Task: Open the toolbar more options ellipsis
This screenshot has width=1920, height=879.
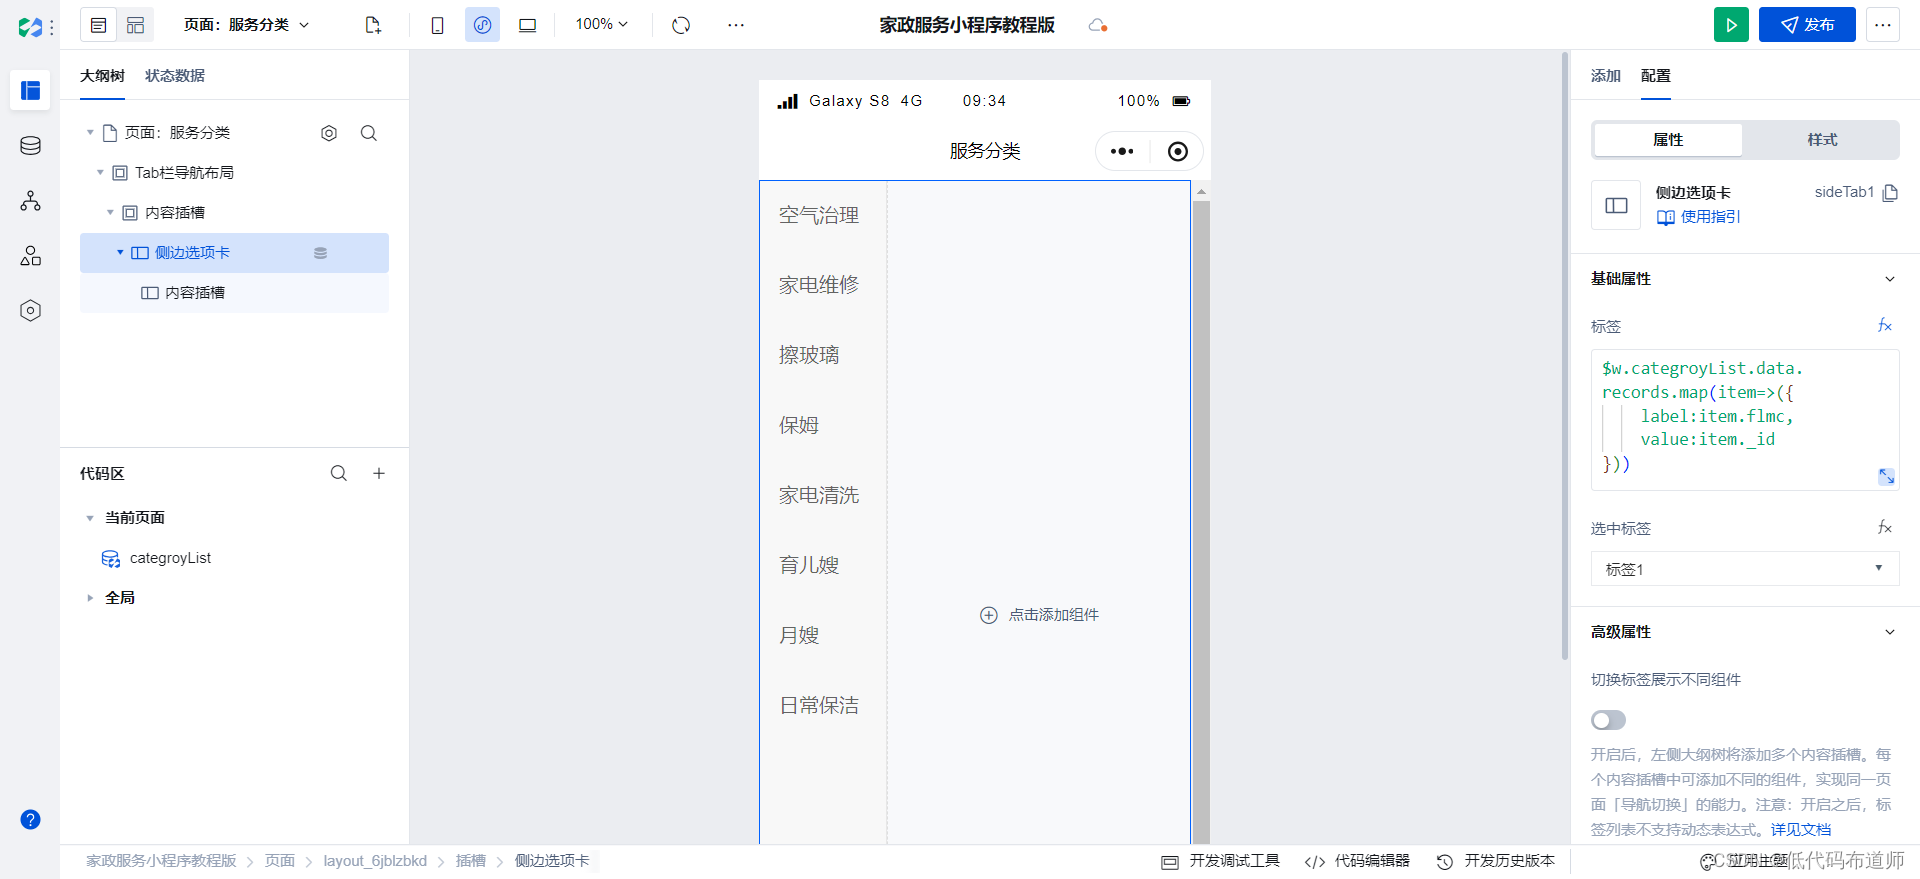Action: [x=736, y=25]
